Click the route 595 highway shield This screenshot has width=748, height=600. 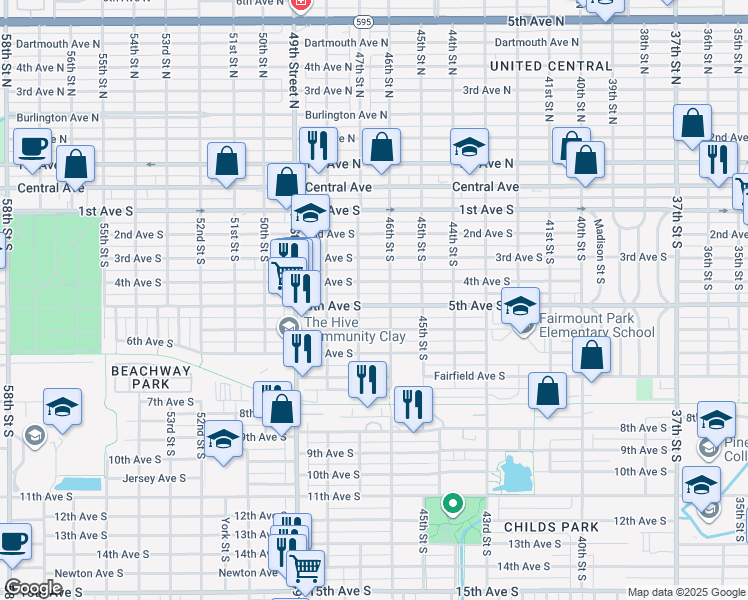point(364,21)
